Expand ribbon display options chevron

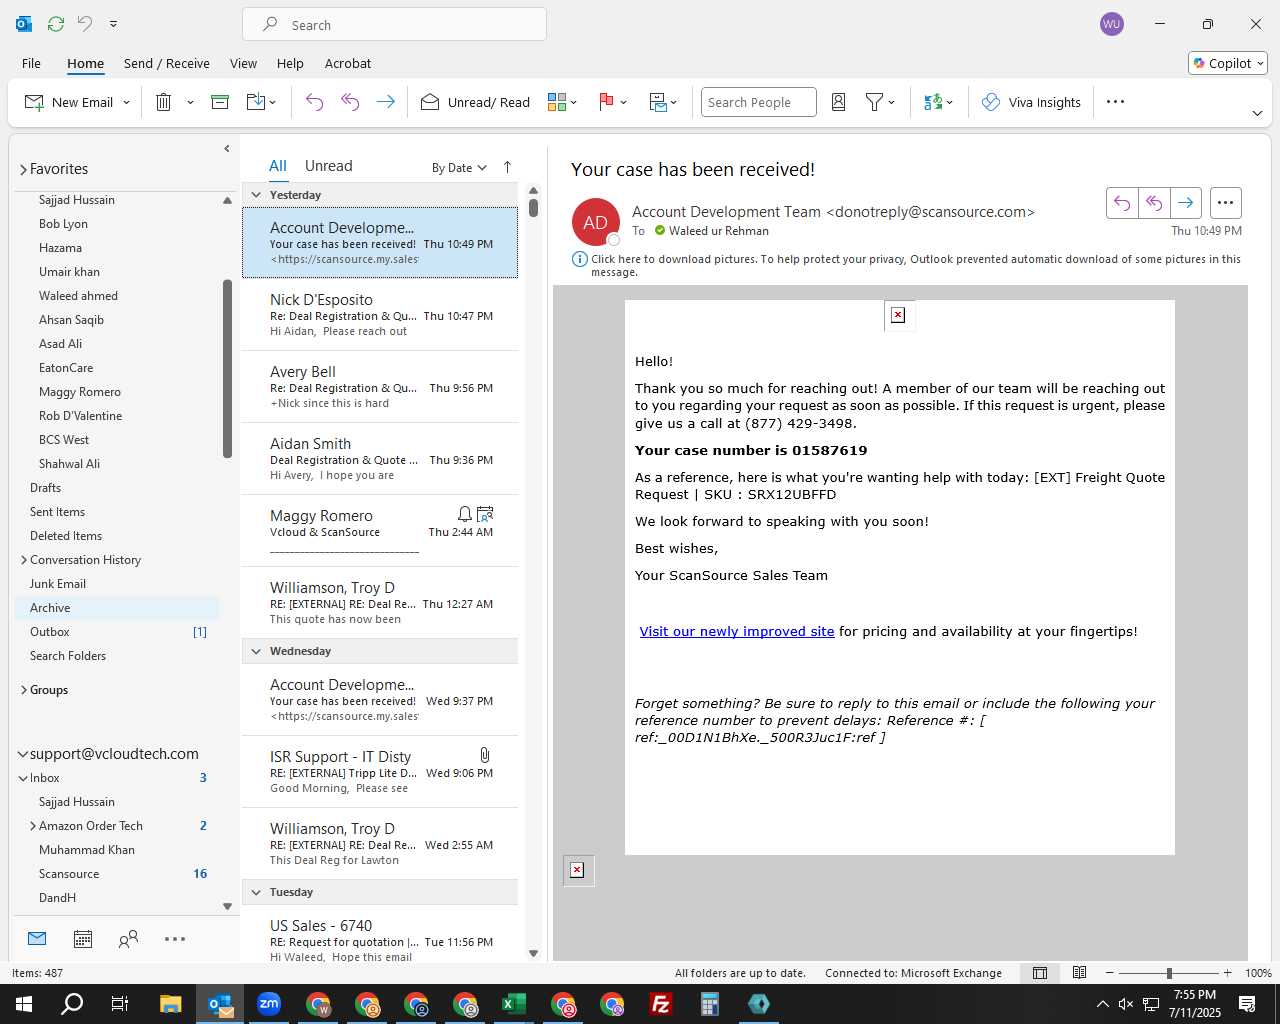pyautogui.click(x=1257, y=113)
